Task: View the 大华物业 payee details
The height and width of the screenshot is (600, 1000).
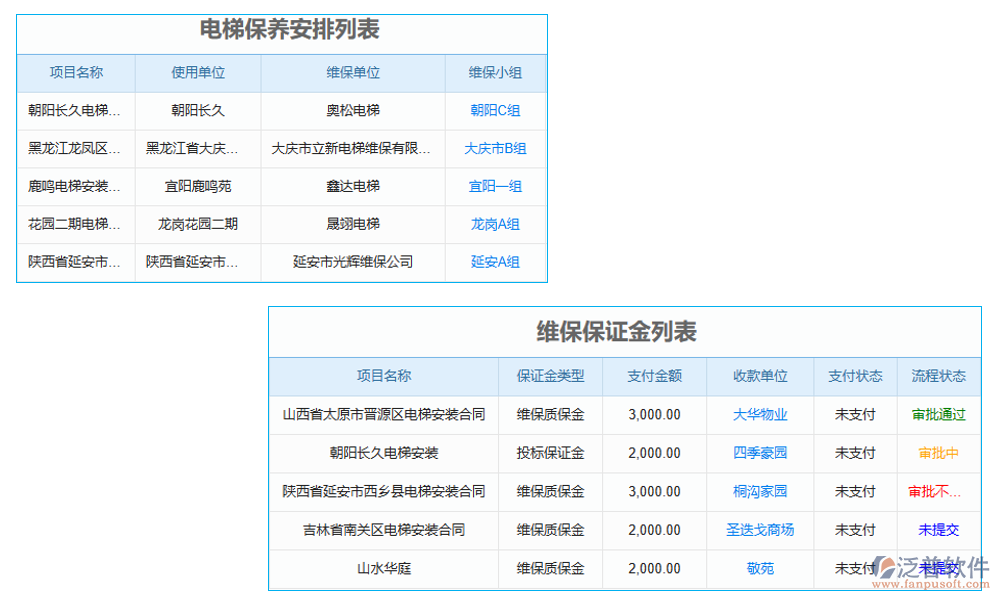Action: point(760,414)
